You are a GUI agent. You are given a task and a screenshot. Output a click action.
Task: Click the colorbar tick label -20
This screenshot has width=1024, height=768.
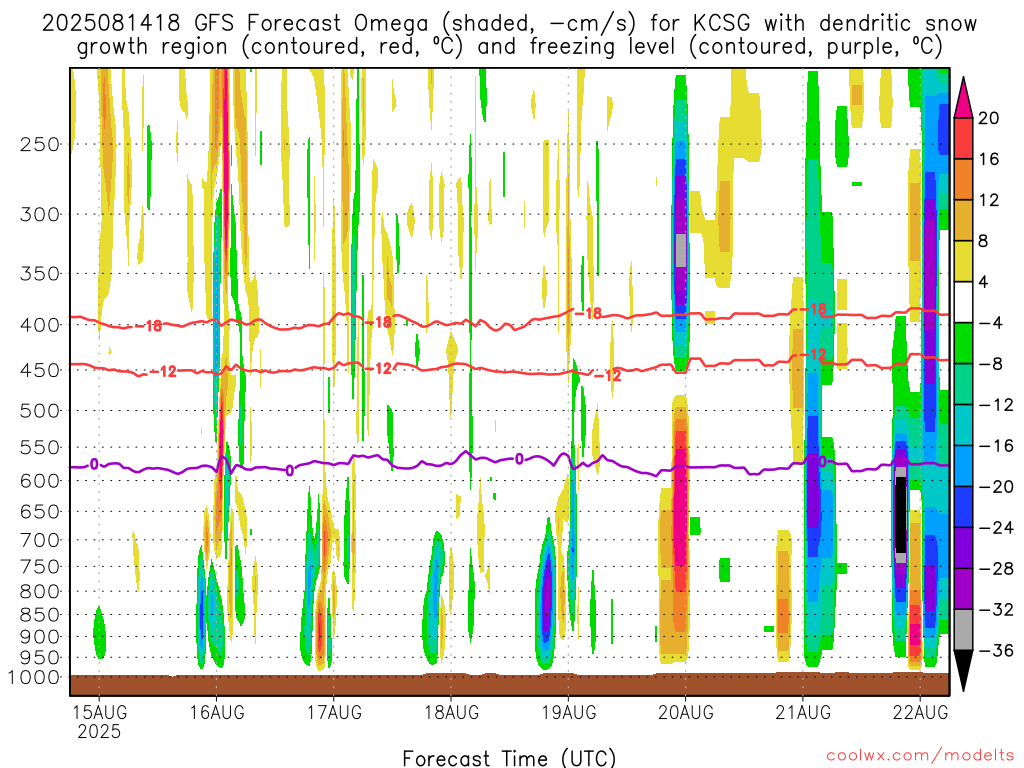tap(996, 487)
